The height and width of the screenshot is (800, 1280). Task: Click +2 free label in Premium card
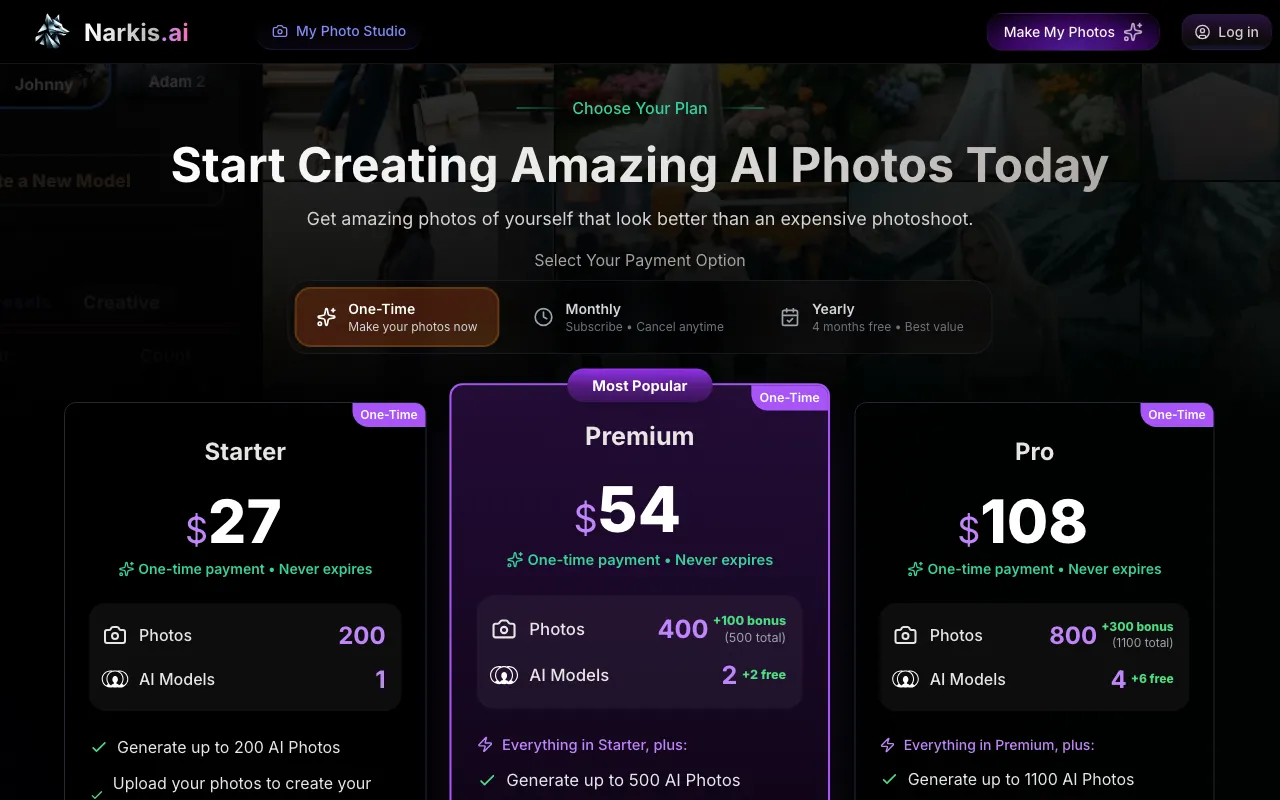pos(764,675)
